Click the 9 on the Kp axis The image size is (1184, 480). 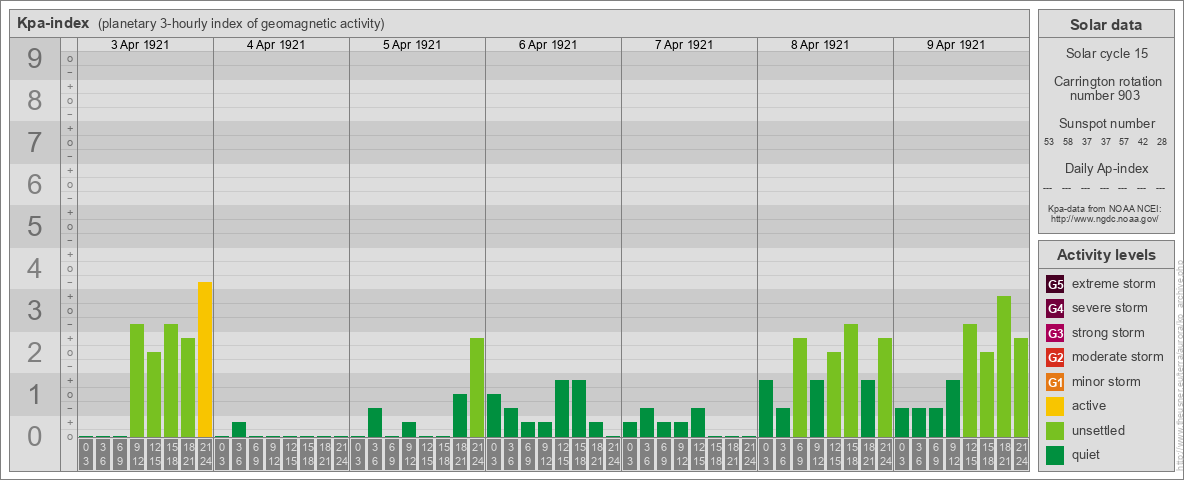[34, 59]
